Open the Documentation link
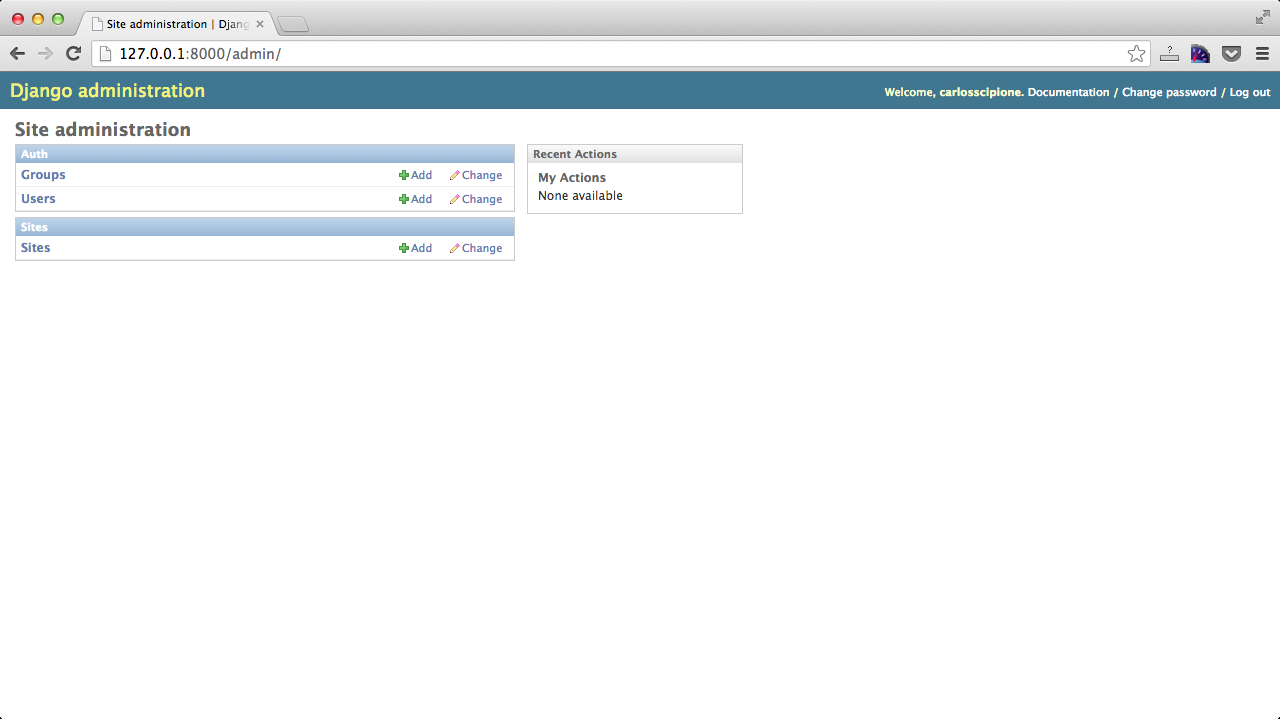 (x=1068, y=92)
